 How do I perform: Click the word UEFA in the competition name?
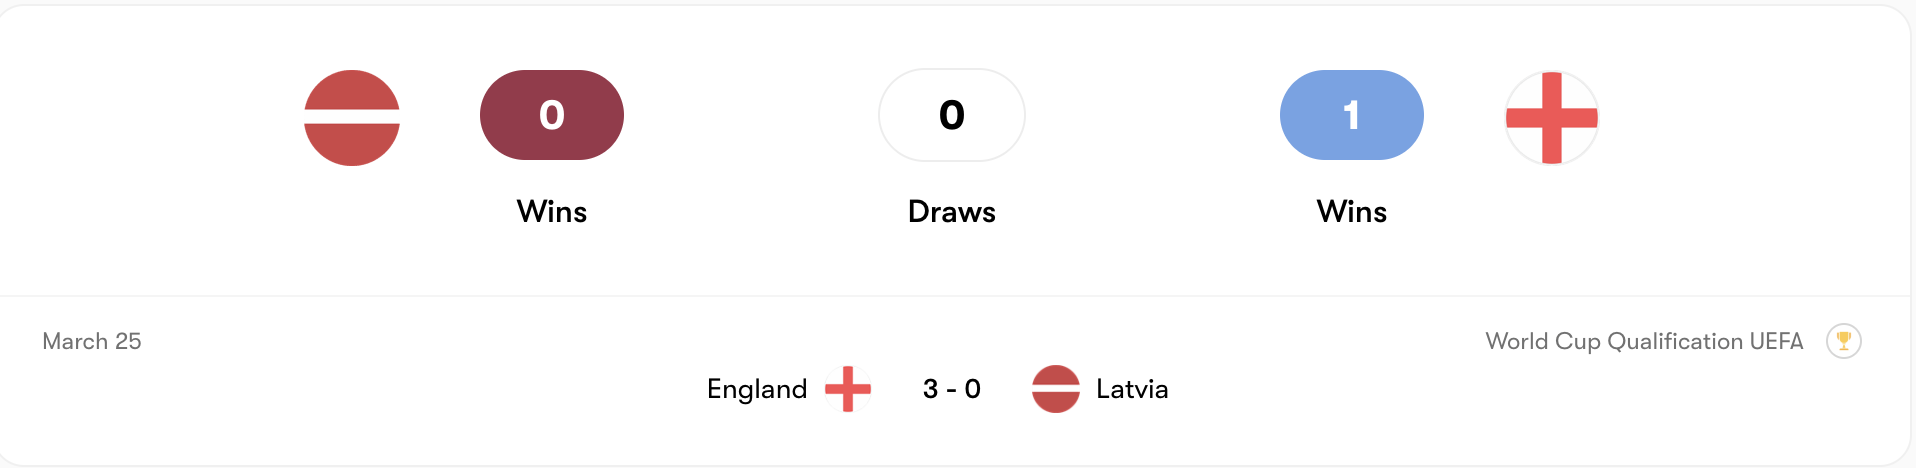coord(1776,341)
